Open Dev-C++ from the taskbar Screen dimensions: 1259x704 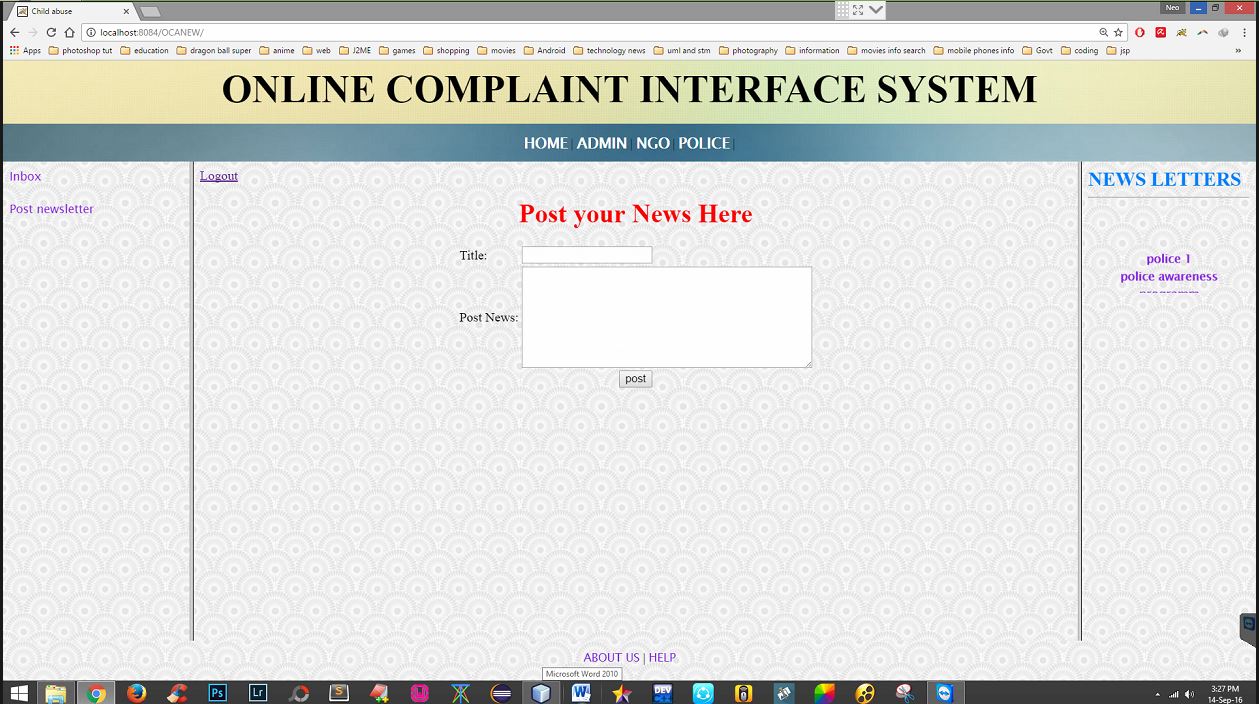tap(663, 692)
